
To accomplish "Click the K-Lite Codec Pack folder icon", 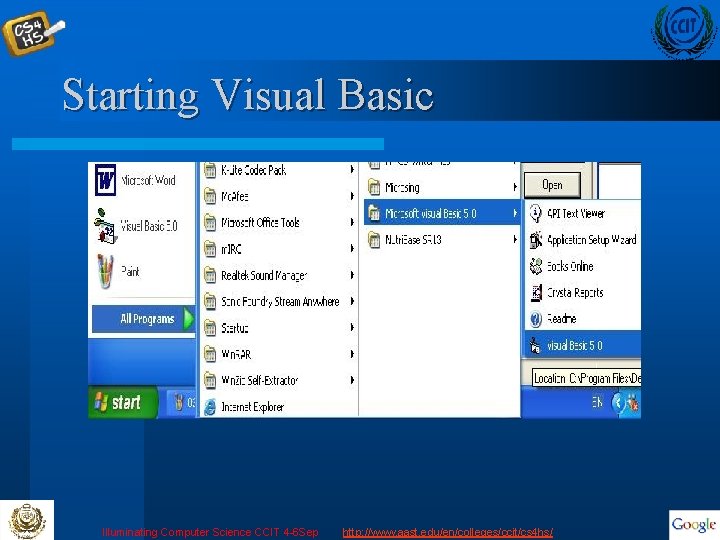I will 210,170.
